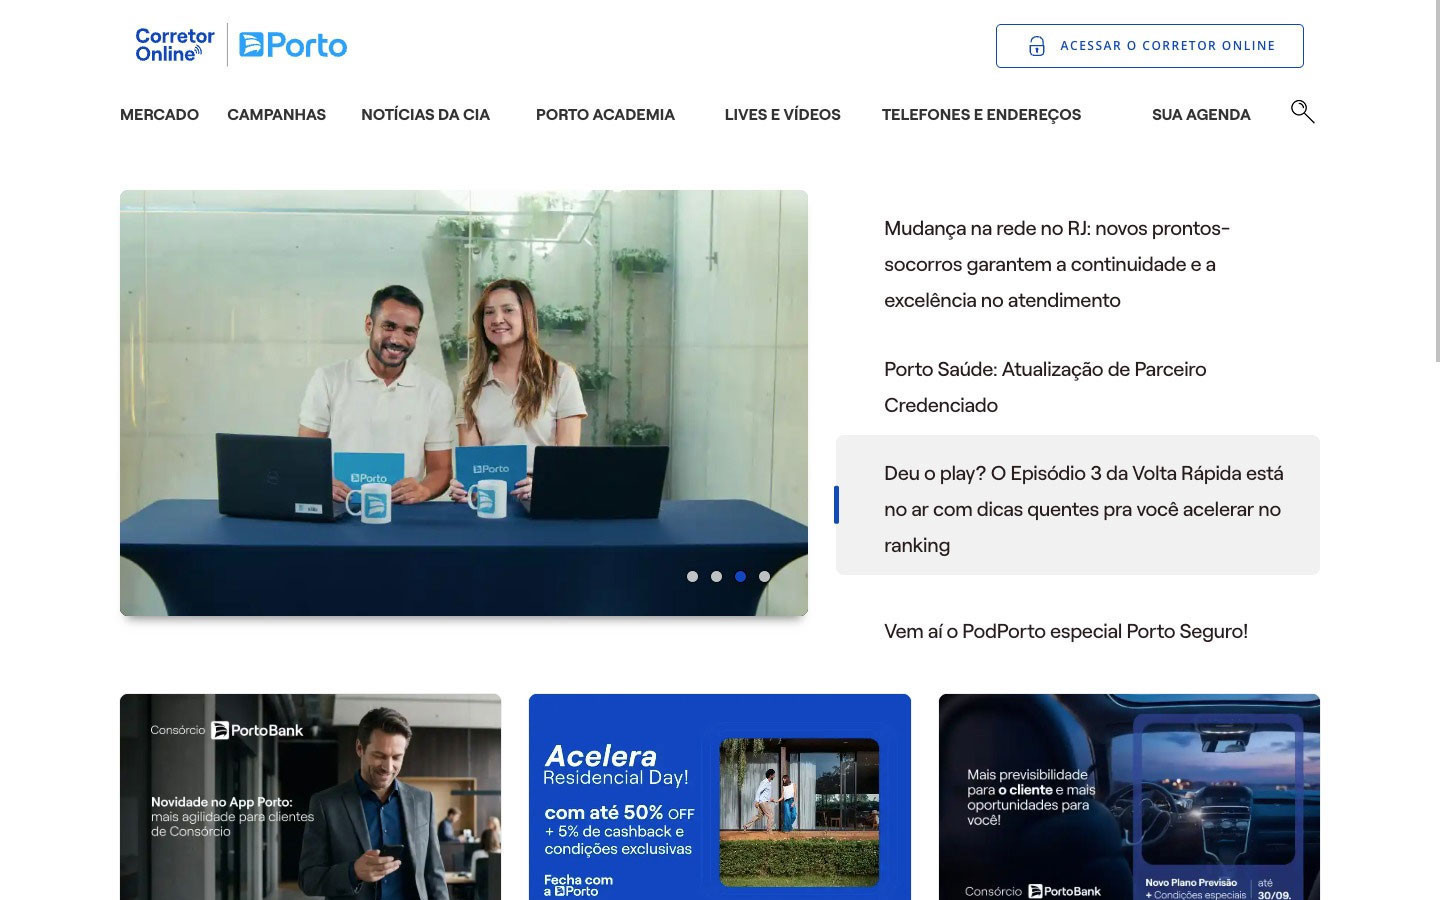The width and height of the screenshot is (1440, 900).
Task: Click Acessar o Corretor Online button
Action: click(1149, 46)
